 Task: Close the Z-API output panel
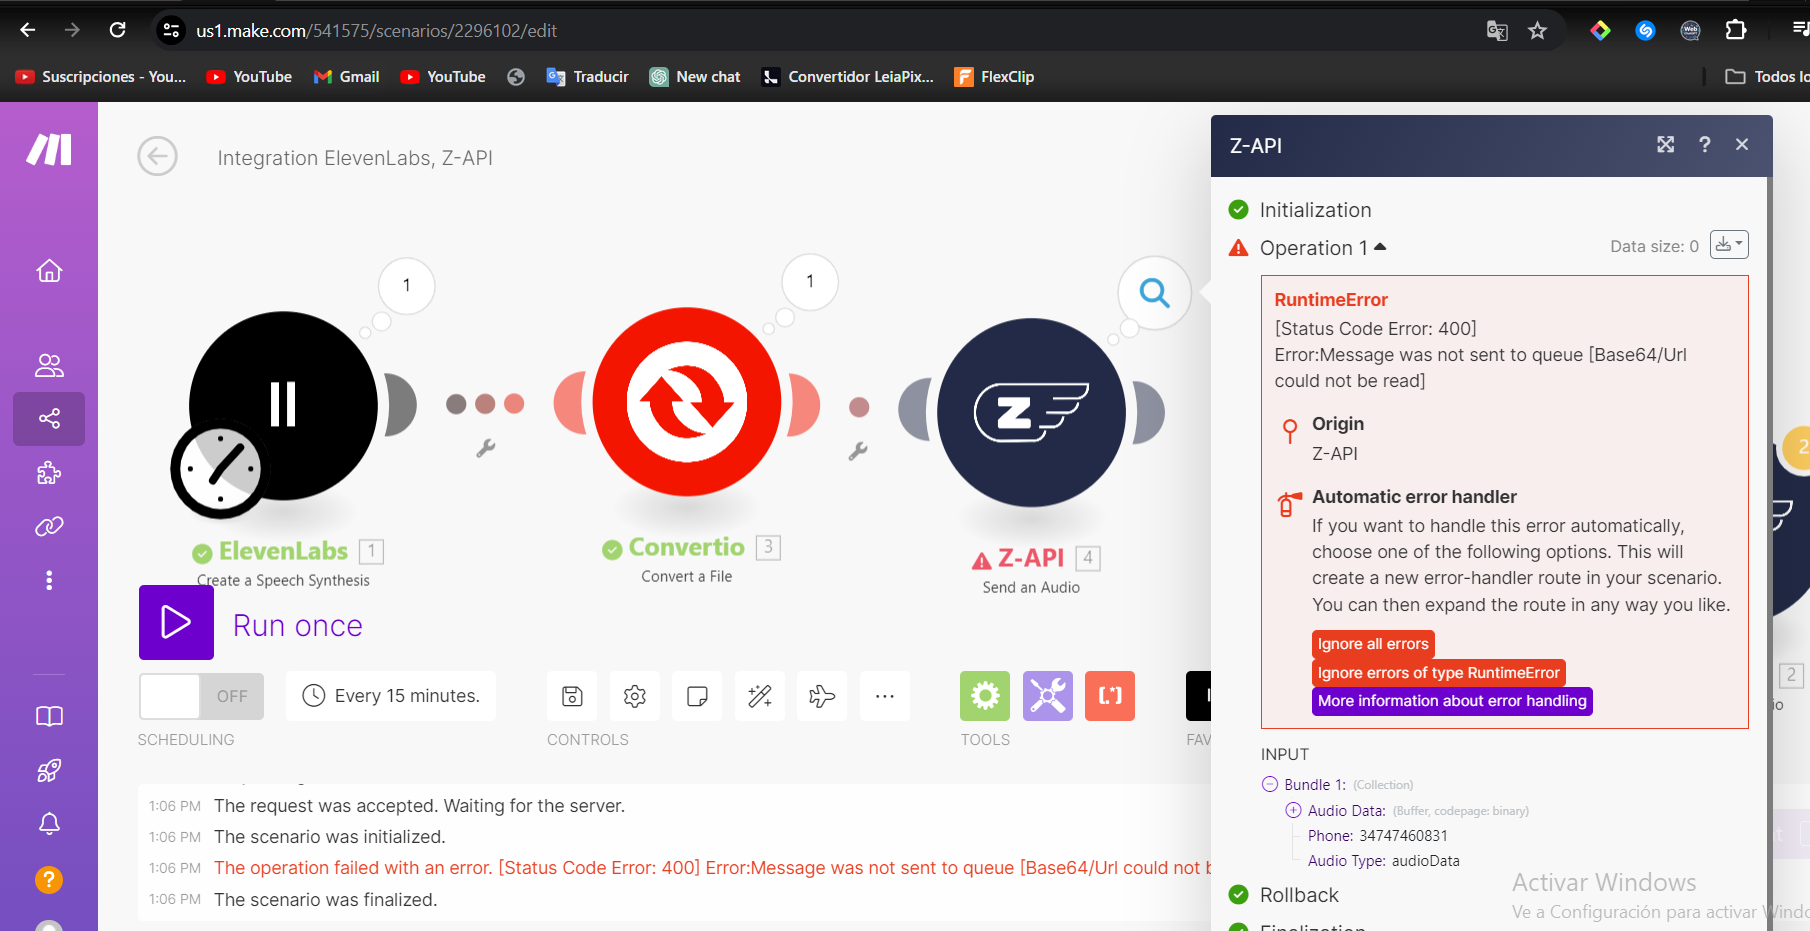tap(1742, 145)
